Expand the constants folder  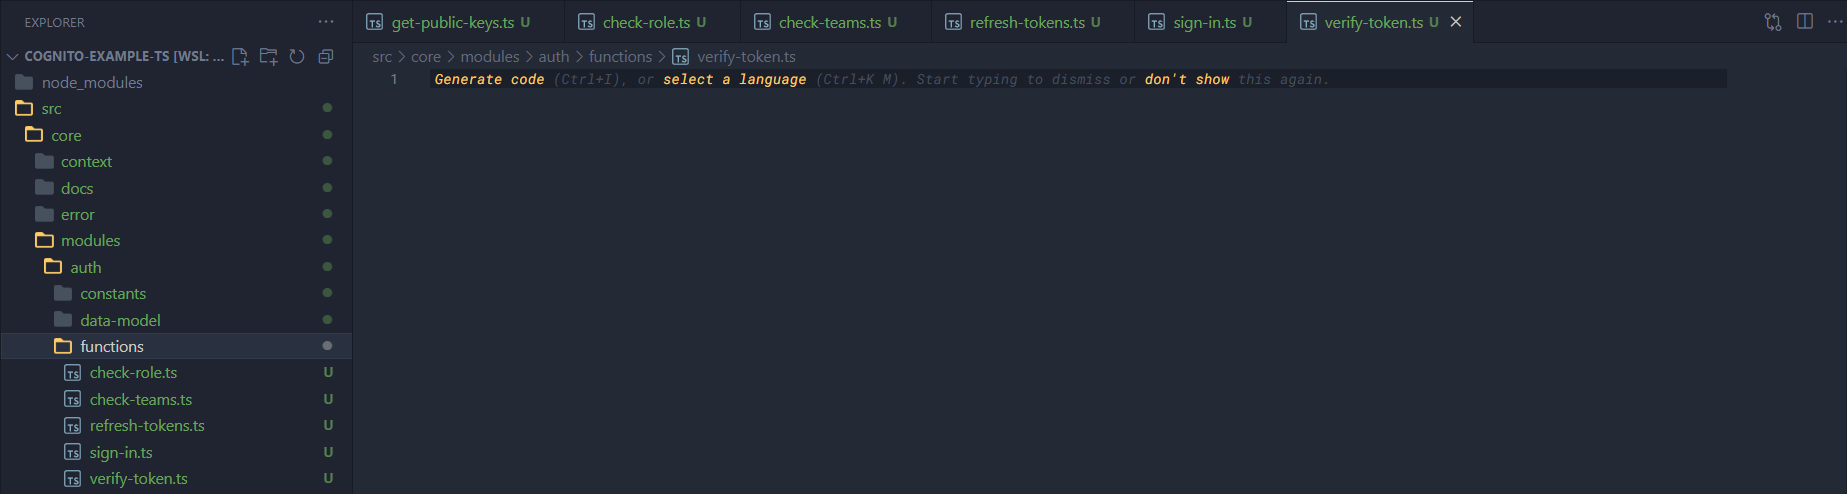(176, 293)
